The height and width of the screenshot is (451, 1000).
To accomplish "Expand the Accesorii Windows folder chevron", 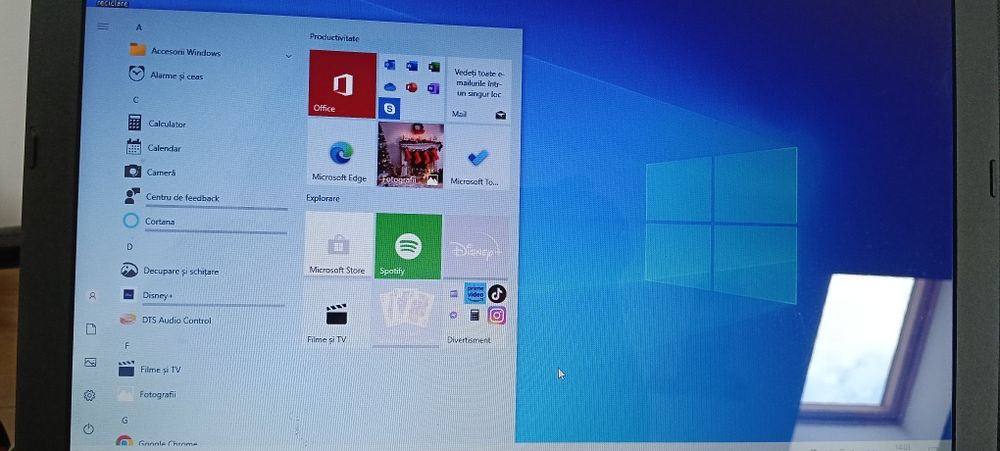I will point(288,56).
